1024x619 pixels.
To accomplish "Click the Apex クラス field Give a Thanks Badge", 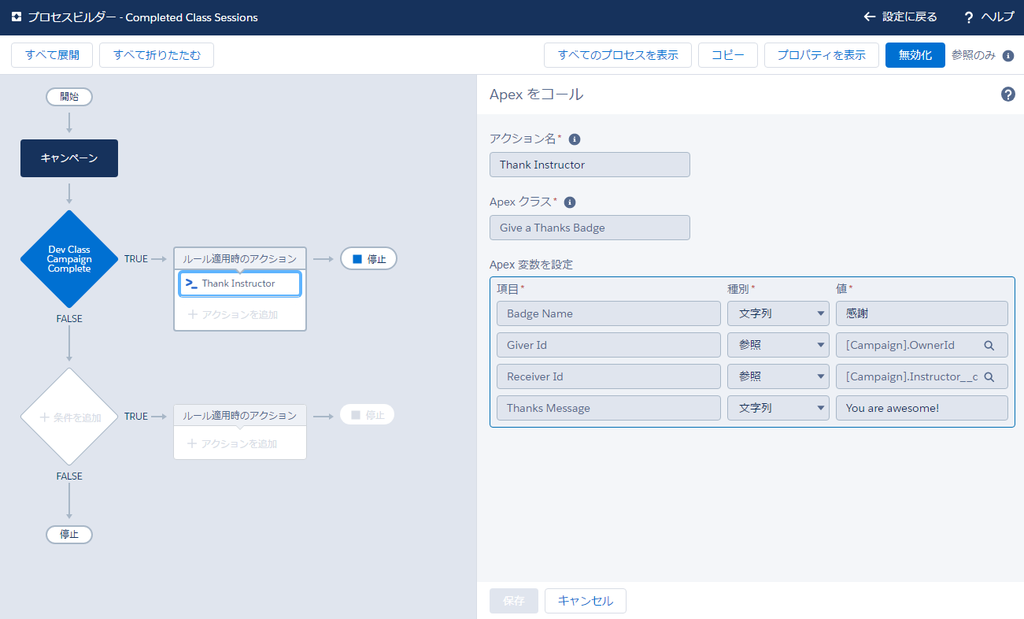I will [590, 228].
